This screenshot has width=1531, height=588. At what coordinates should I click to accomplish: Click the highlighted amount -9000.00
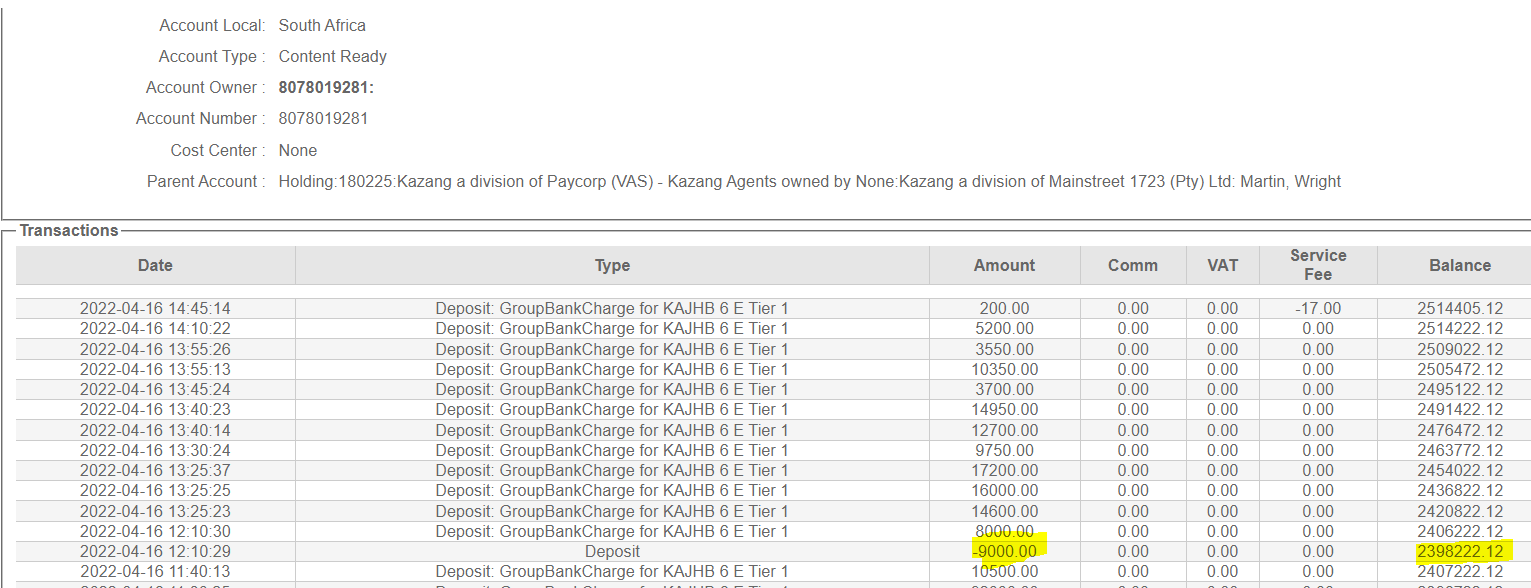[1004, 551]
